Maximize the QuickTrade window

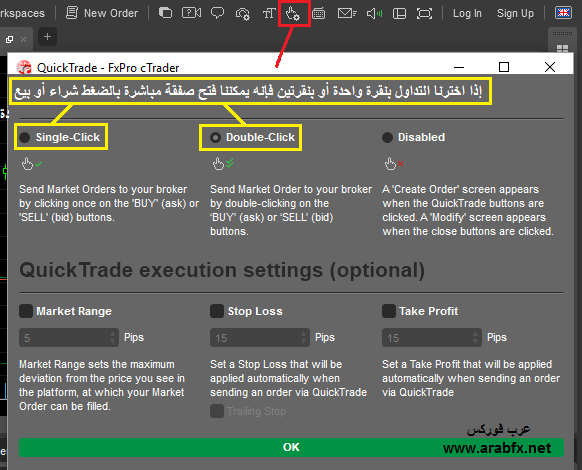[x=504, y=67]
